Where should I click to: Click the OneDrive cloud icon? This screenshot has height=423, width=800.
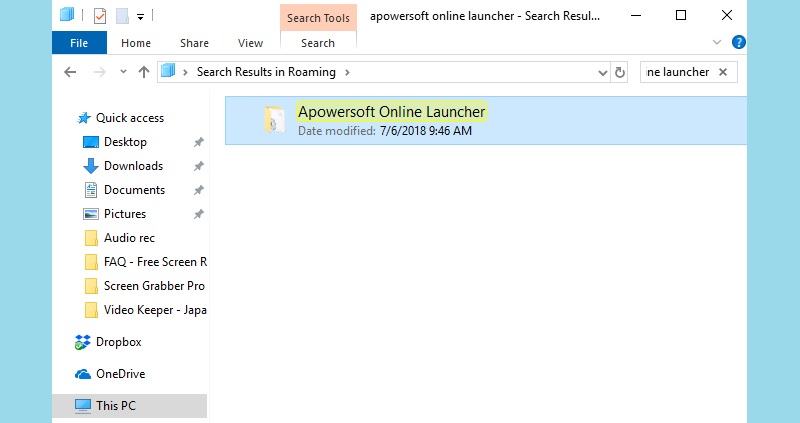(83, 375)
